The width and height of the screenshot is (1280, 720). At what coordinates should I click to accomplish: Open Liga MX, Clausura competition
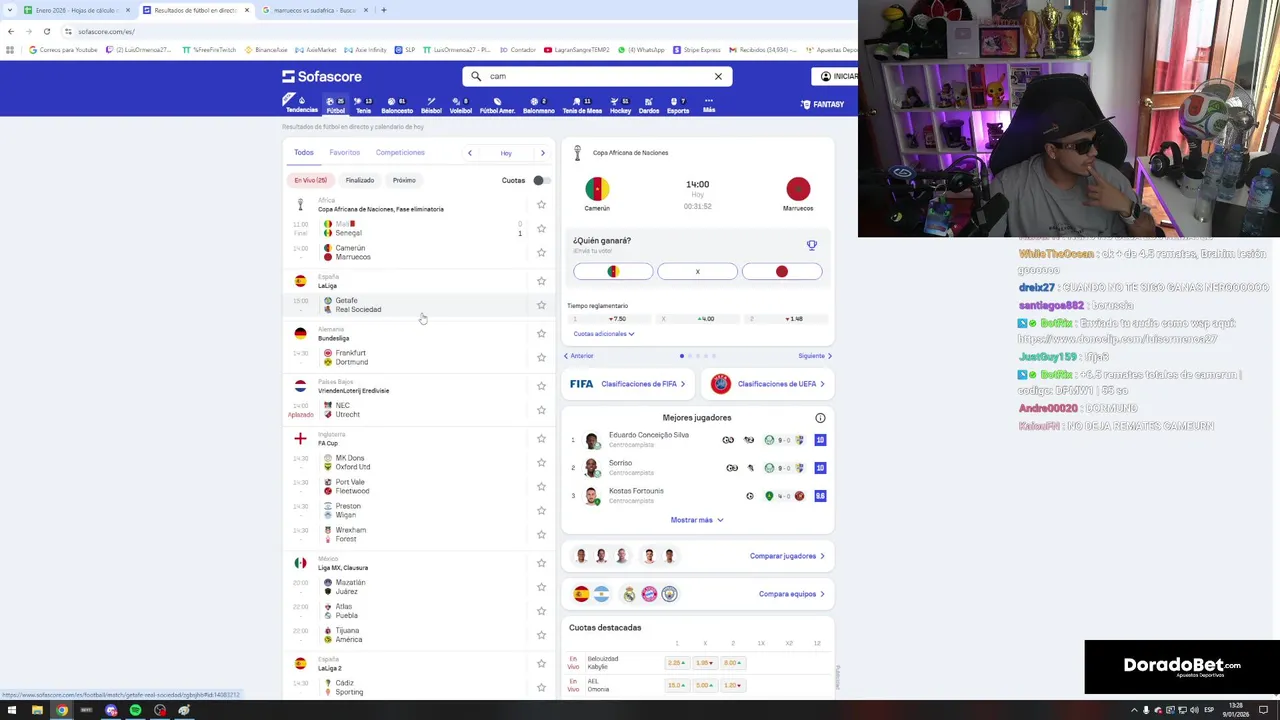(343, 567)
